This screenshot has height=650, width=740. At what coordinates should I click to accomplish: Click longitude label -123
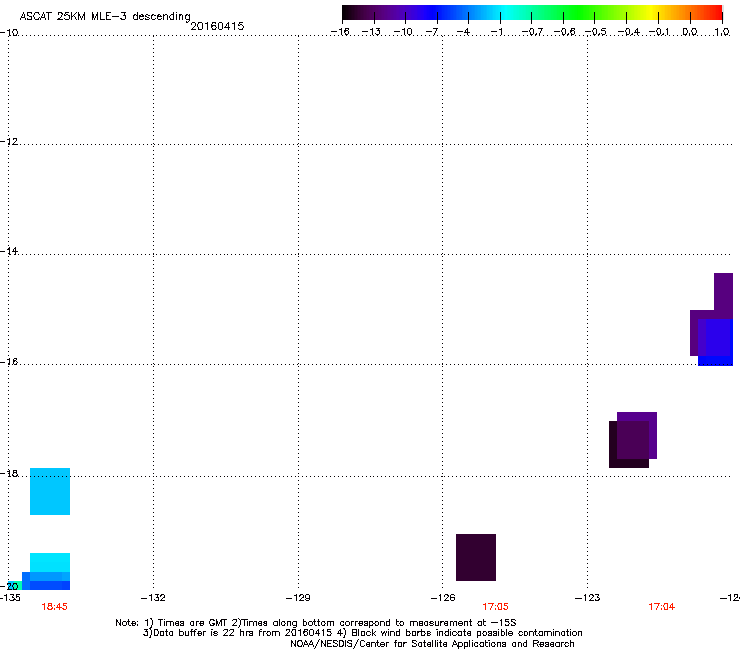tap(588, 598)
